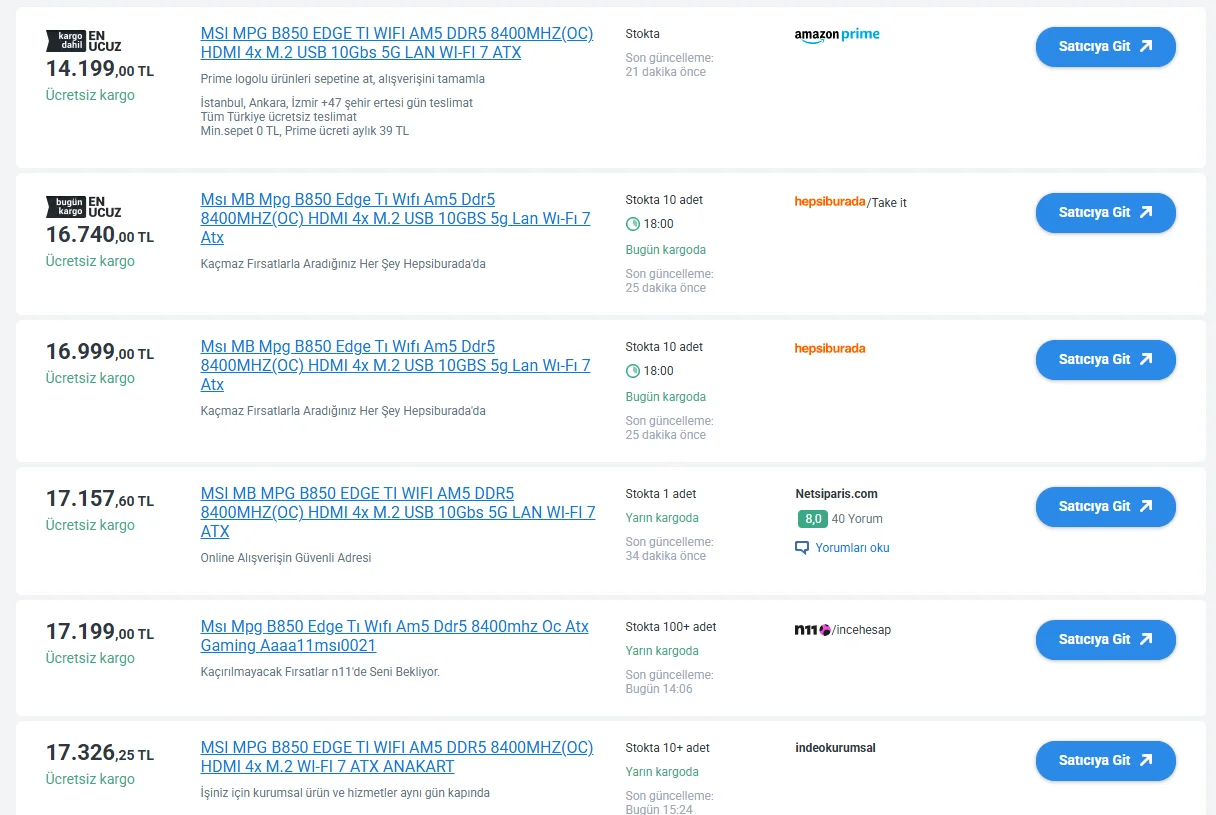Viewport: 1216px width, 815px height.
Task: Click Satıcıya Git for the n11 incehesap offer
Action: (x=1105, y=639)
